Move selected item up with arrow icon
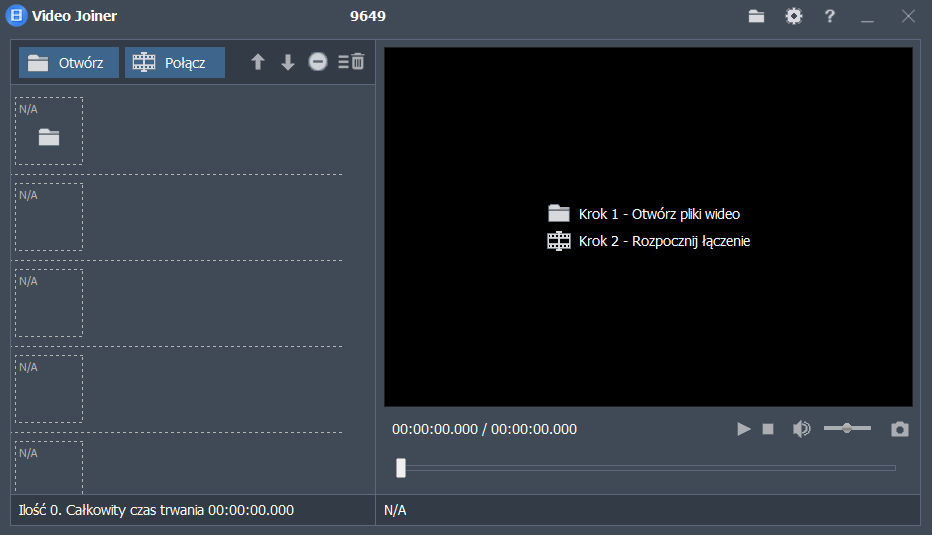 tap(257, 62)
